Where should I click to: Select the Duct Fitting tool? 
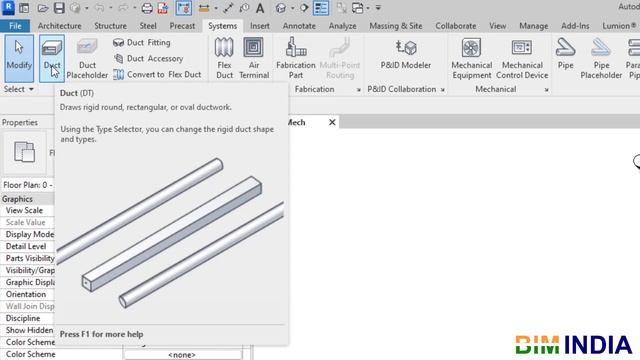(142, 42)
